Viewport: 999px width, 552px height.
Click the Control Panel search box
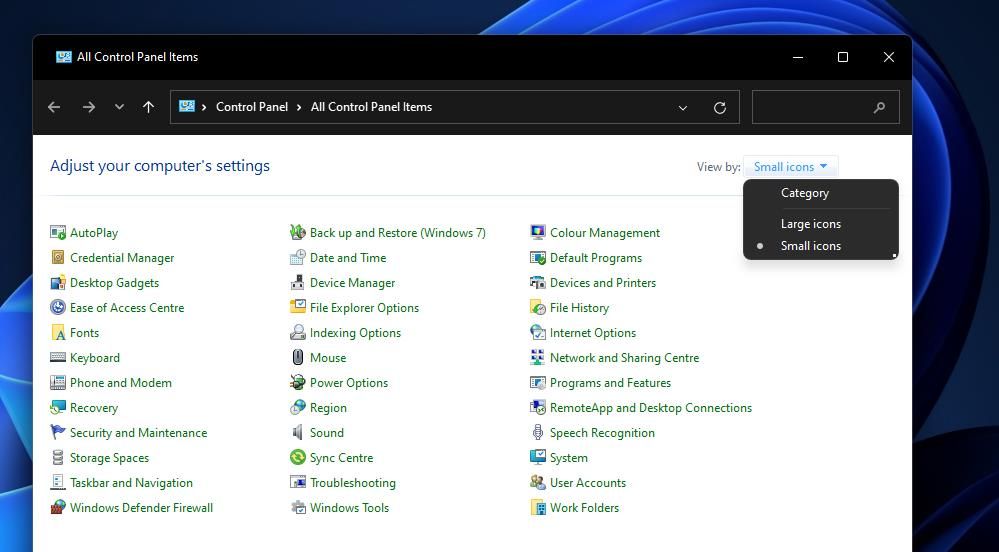click(x=826, y=107)
